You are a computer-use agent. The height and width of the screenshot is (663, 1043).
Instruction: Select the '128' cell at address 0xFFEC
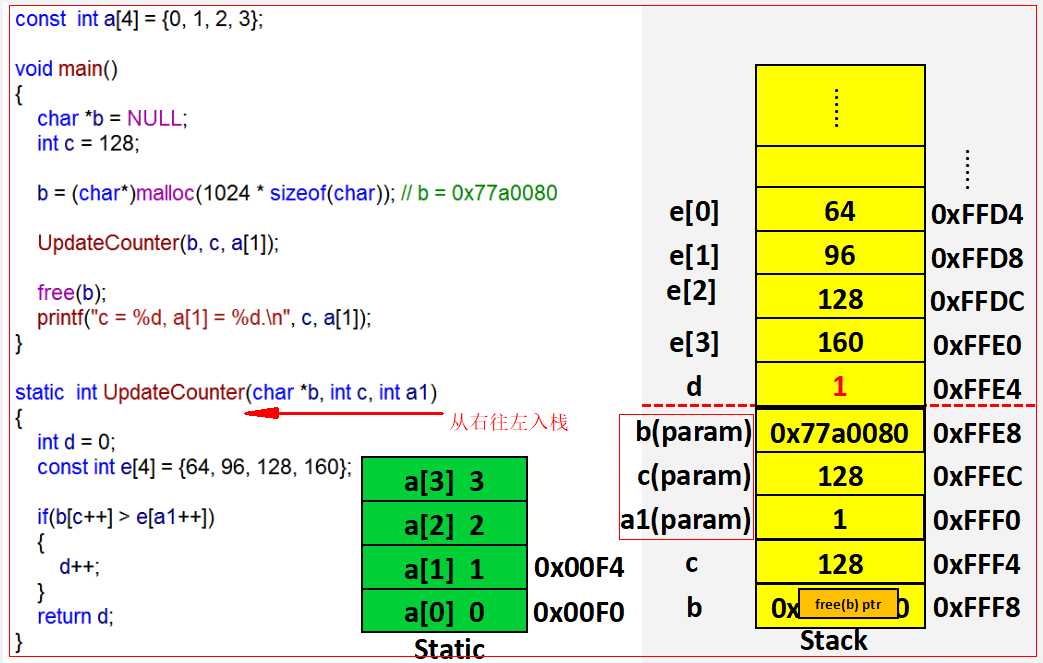tap(841, 475)
